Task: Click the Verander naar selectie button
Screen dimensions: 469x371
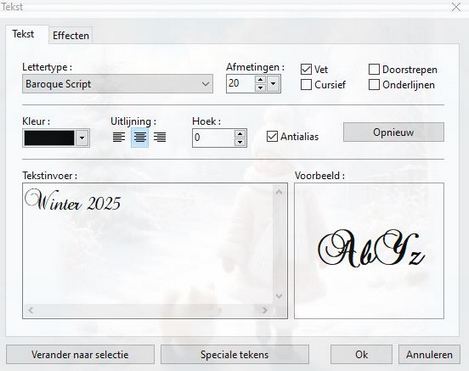Action: tap(80, 354)
